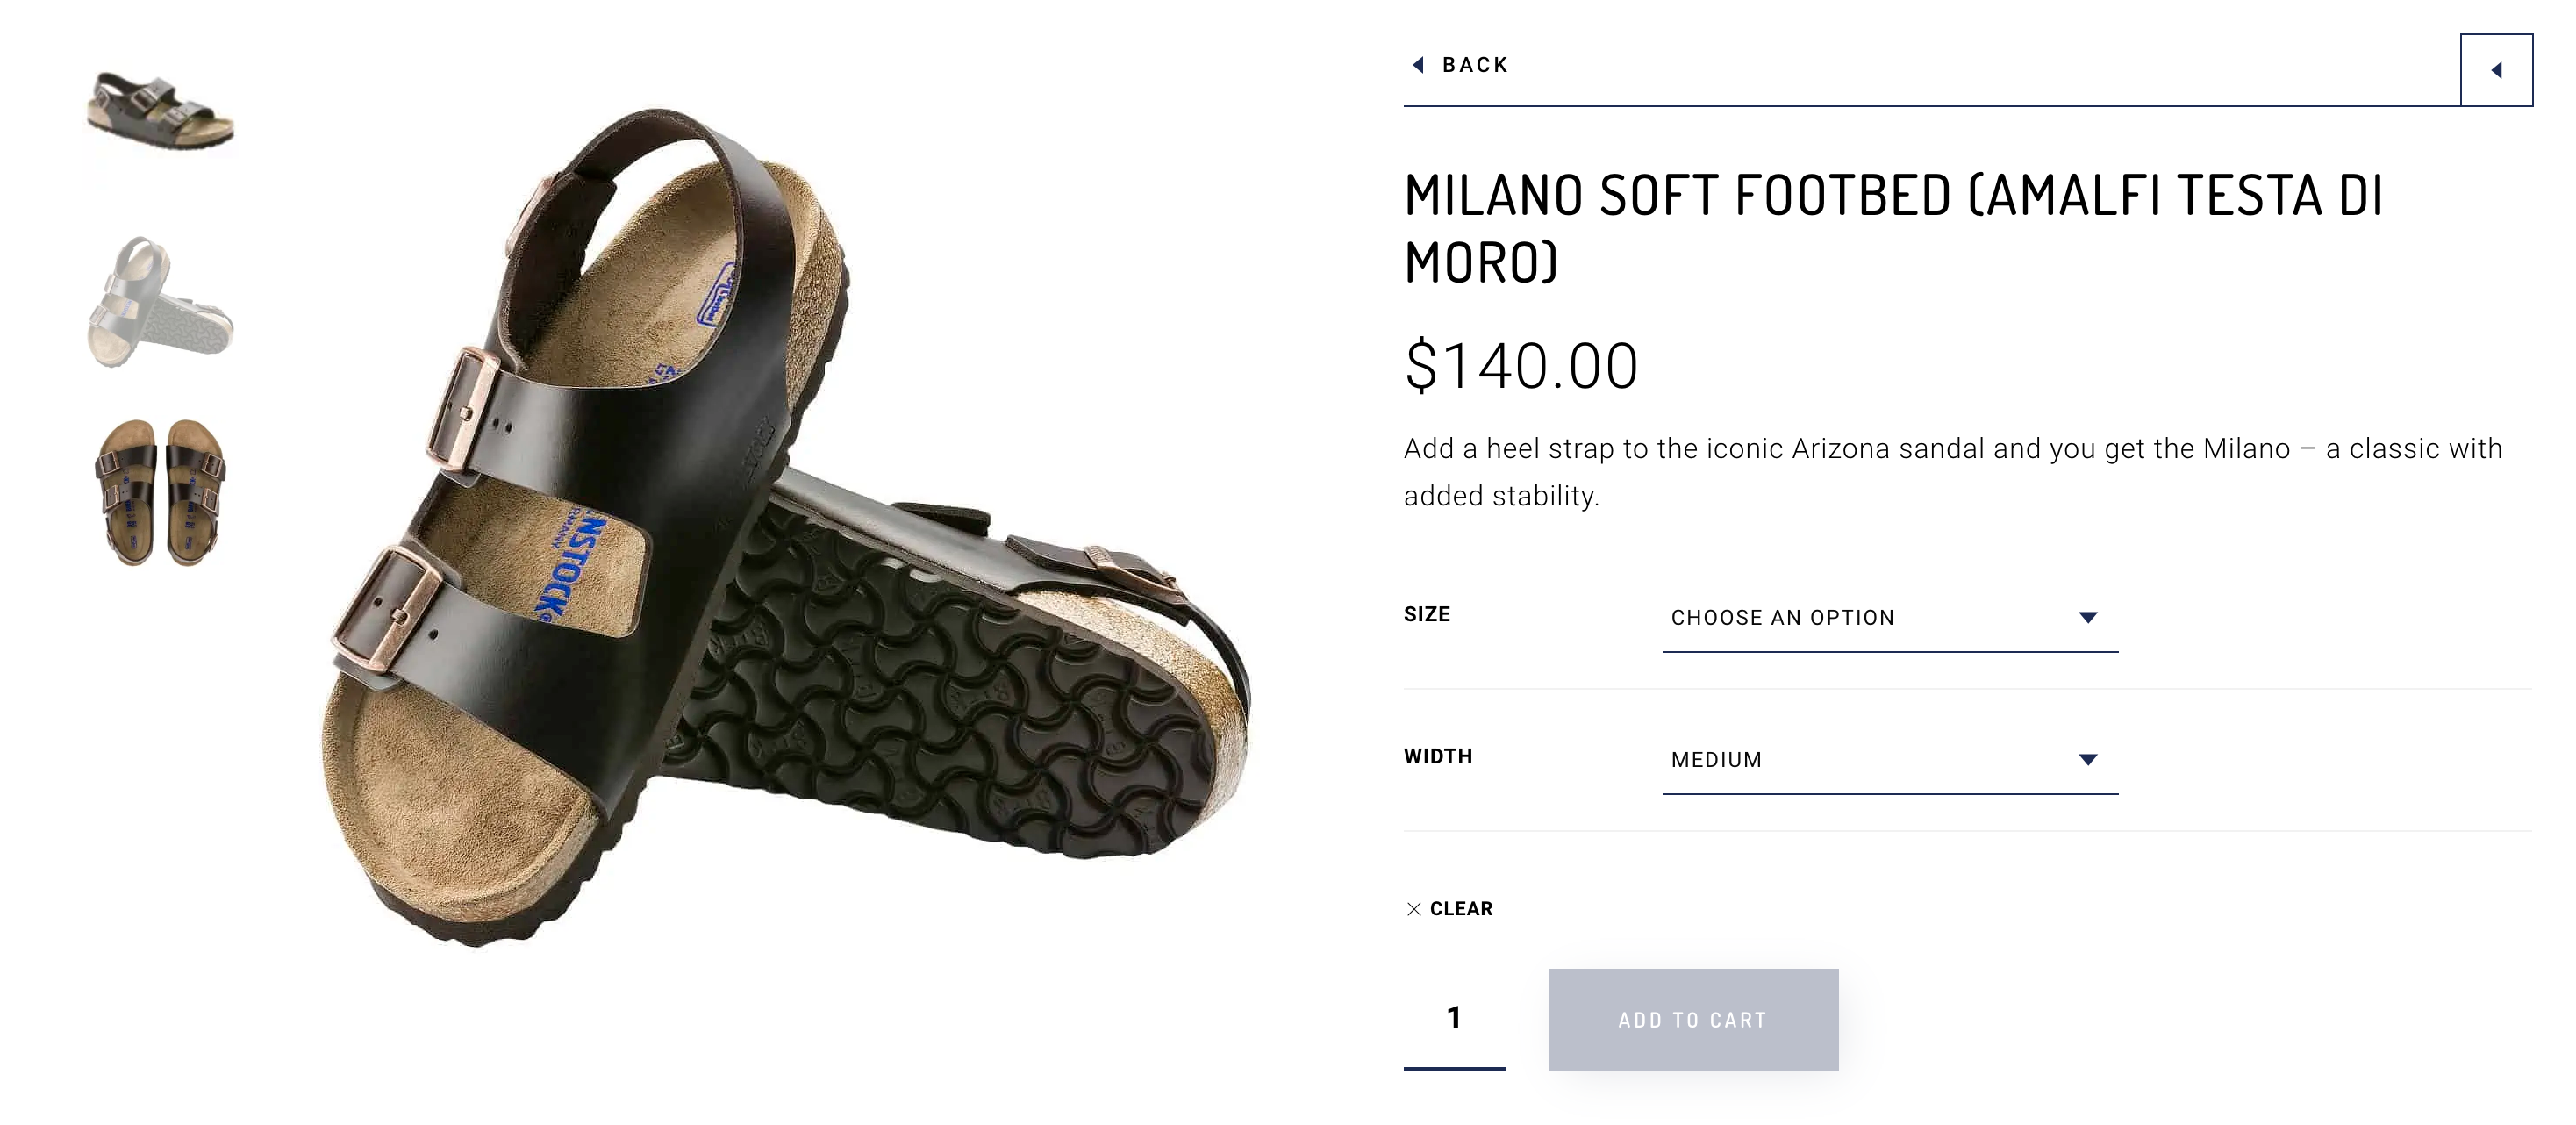Screen dimensions: 2576x1125
Task: Select the faded sole-view sandal thumbnail
Action: click(x=160, y=302)
